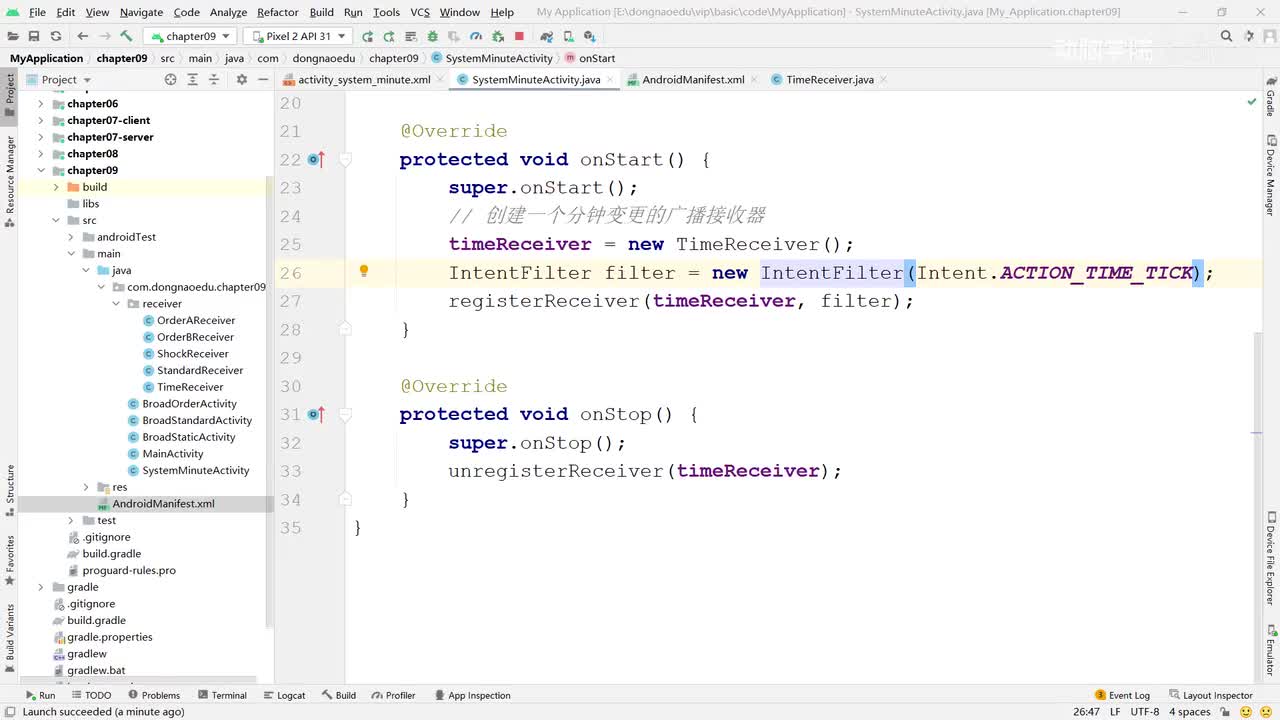
Task: Select AndroidManifest.xml in the project tree
Action: click(163, 504)
